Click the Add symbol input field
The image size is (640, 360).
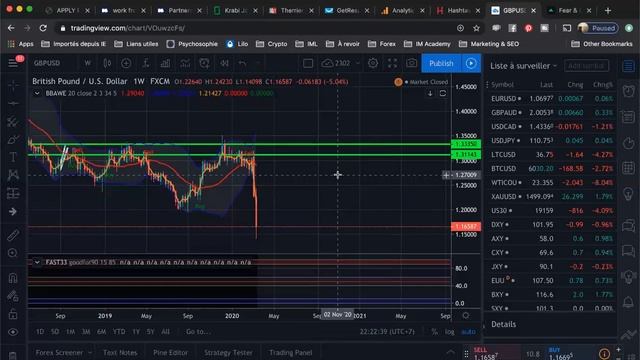(586, 65)
